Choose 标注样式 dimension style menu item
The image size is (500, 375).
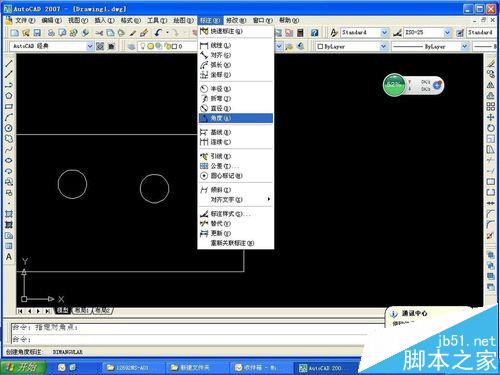pos(236,214)
